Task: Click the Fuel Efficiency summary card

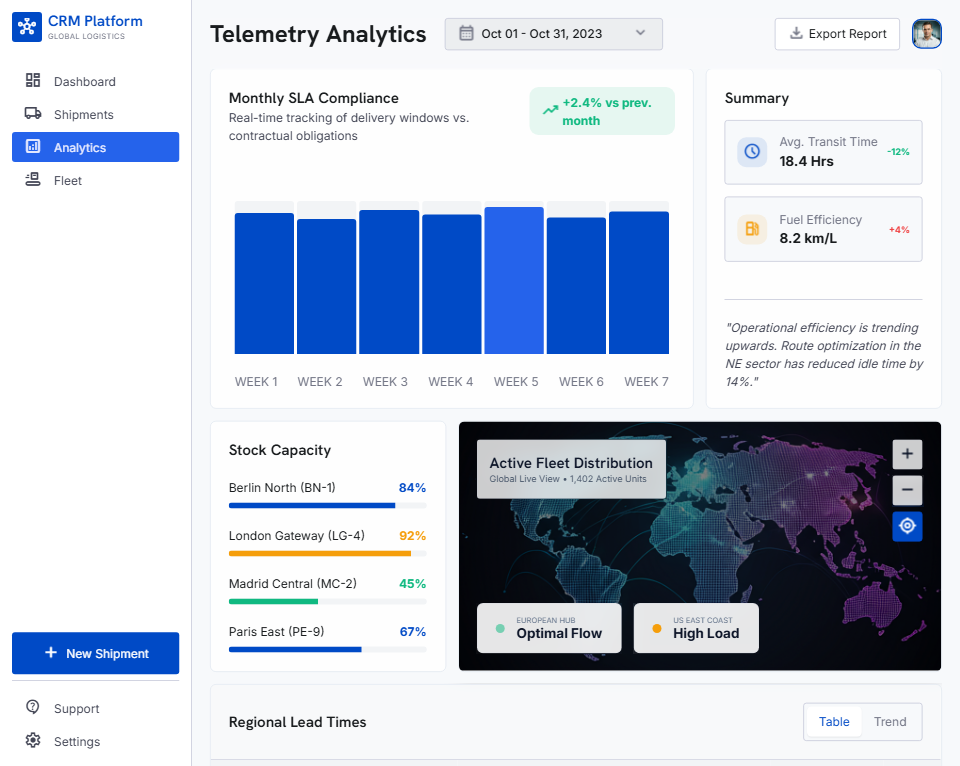Action: tap(823, 229)
